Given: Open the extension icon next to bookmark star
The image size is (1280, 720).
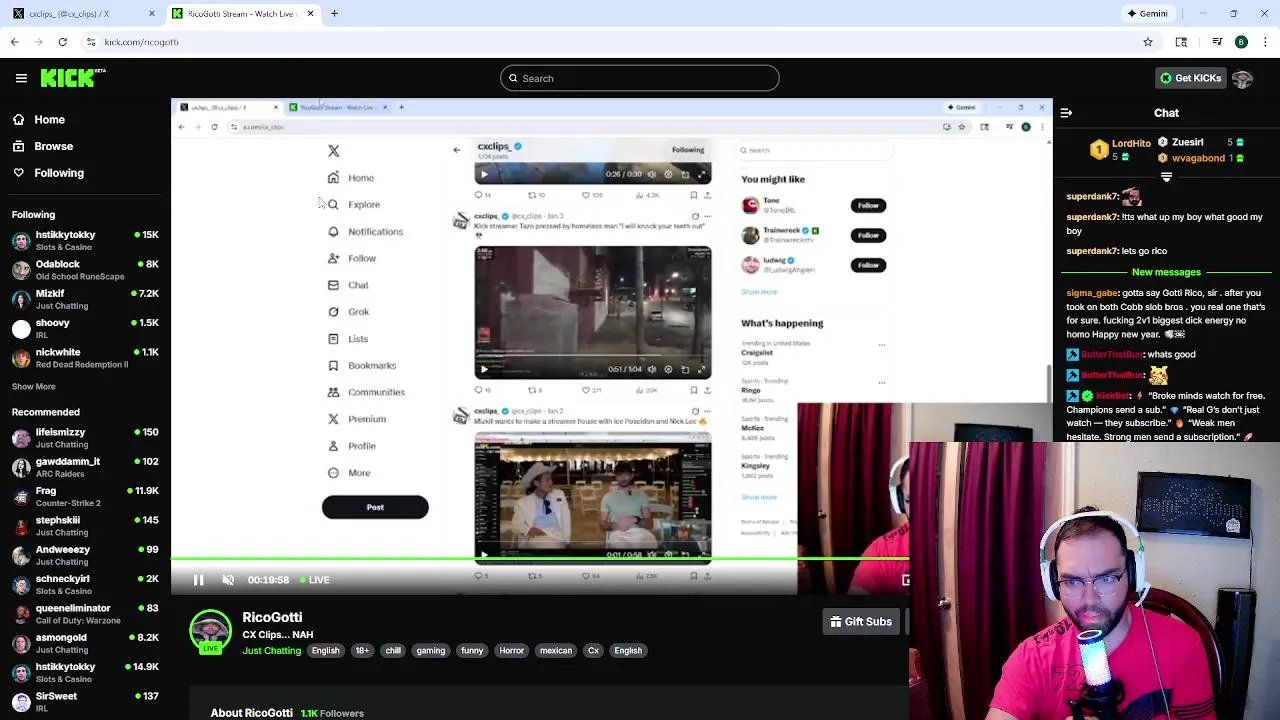Looking at the screenshot, I should point(1181,42).
